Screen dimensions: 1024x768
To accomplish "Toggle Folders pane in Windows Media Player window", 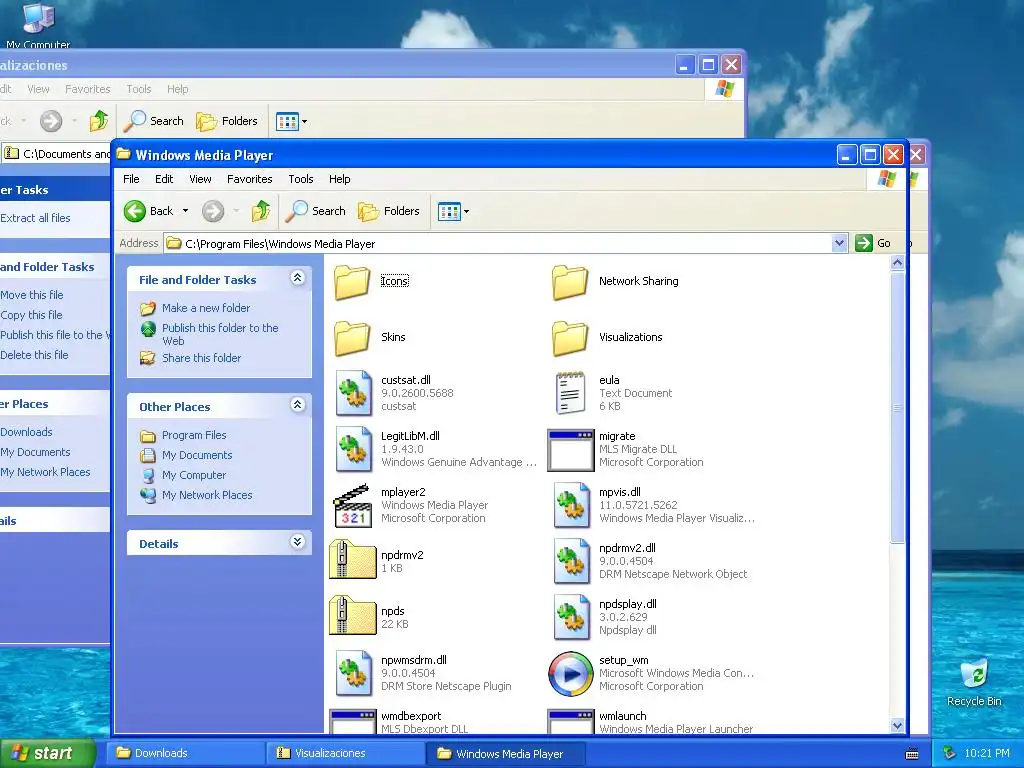I will pos(389,211).
